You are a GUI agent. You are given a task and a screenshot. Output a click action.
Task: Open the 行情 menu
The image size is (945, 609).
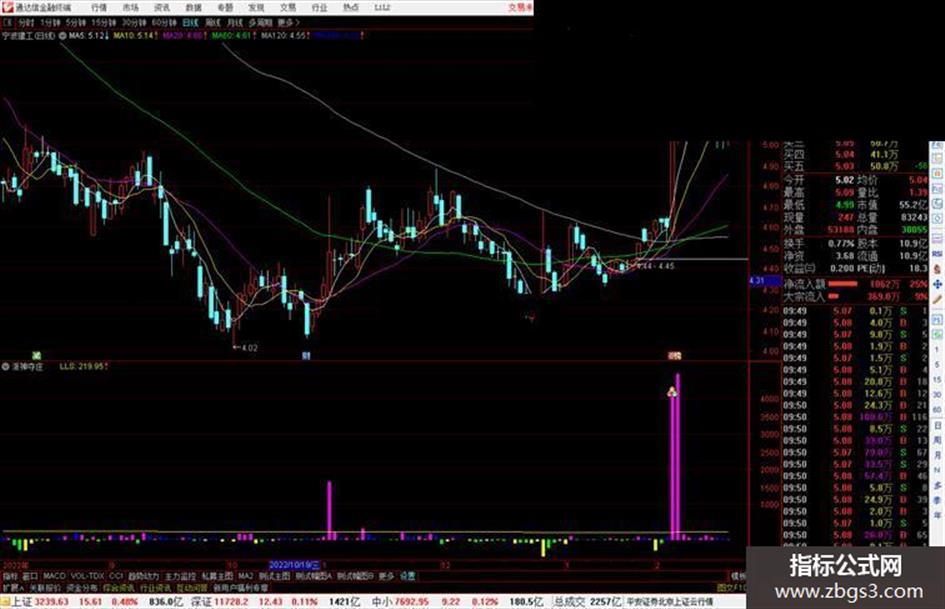tap(99, 8)
